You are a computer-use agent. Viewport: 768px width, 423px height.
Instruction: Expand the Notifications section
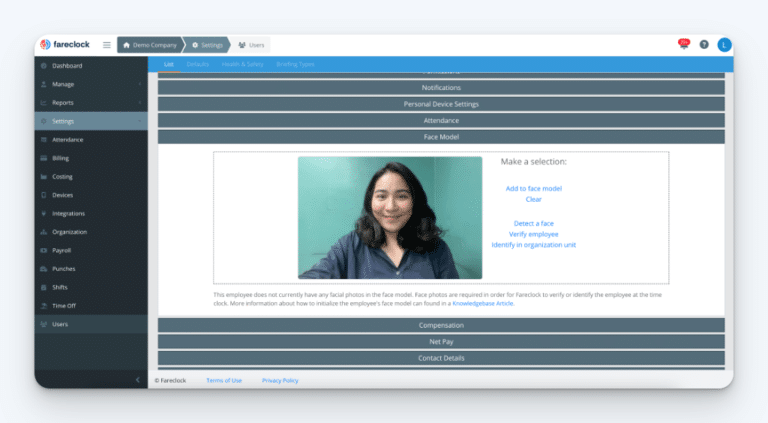441,88
